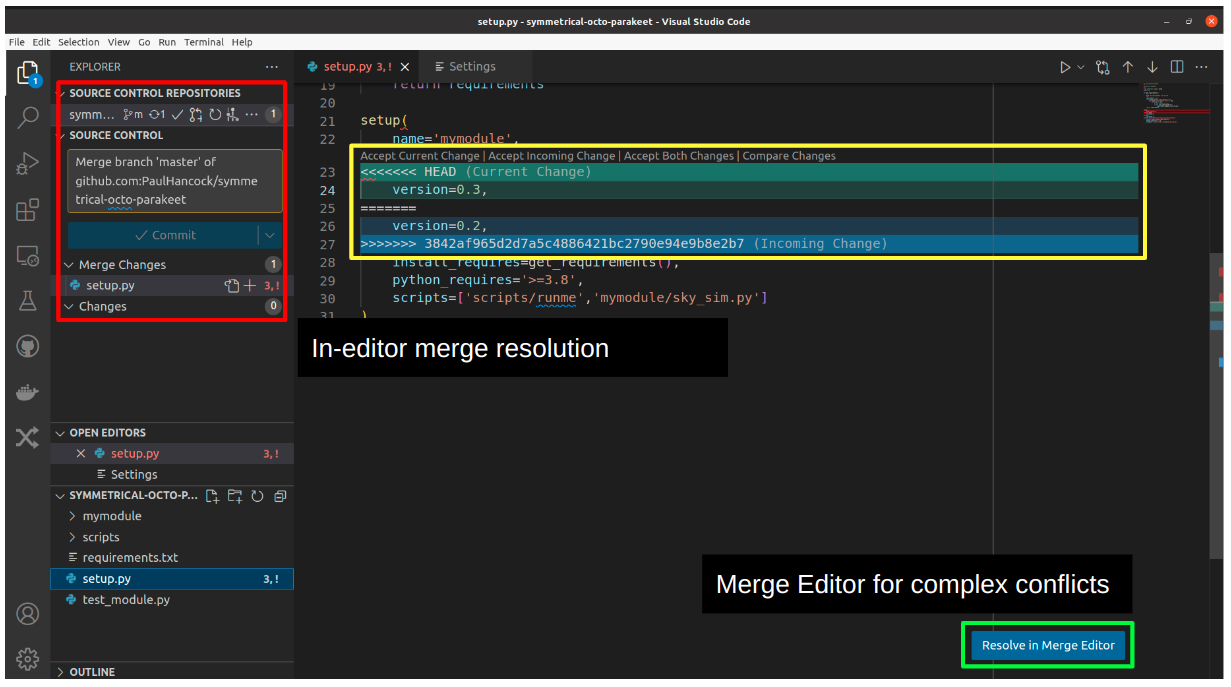Click the Resolve in Merge Editor button

coord(1047,645)
